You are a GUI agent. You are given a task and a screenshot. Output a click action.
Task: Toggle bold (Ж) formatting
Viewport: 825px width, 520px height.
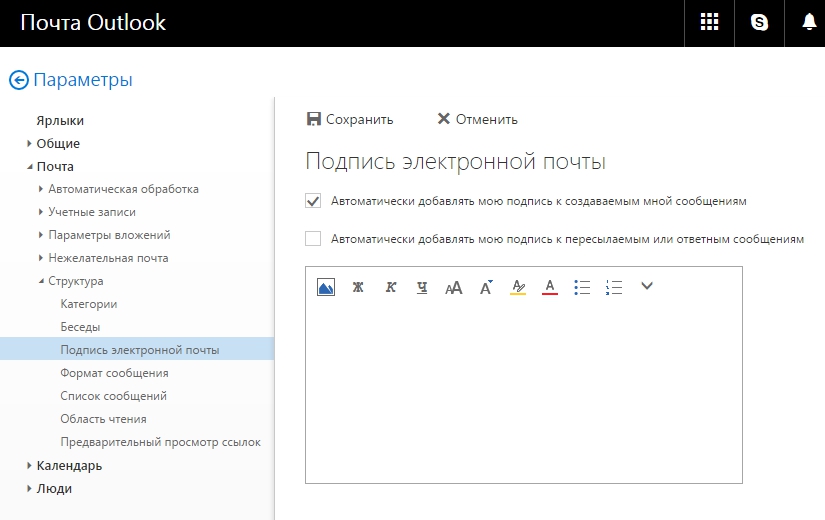coord(358,287)
